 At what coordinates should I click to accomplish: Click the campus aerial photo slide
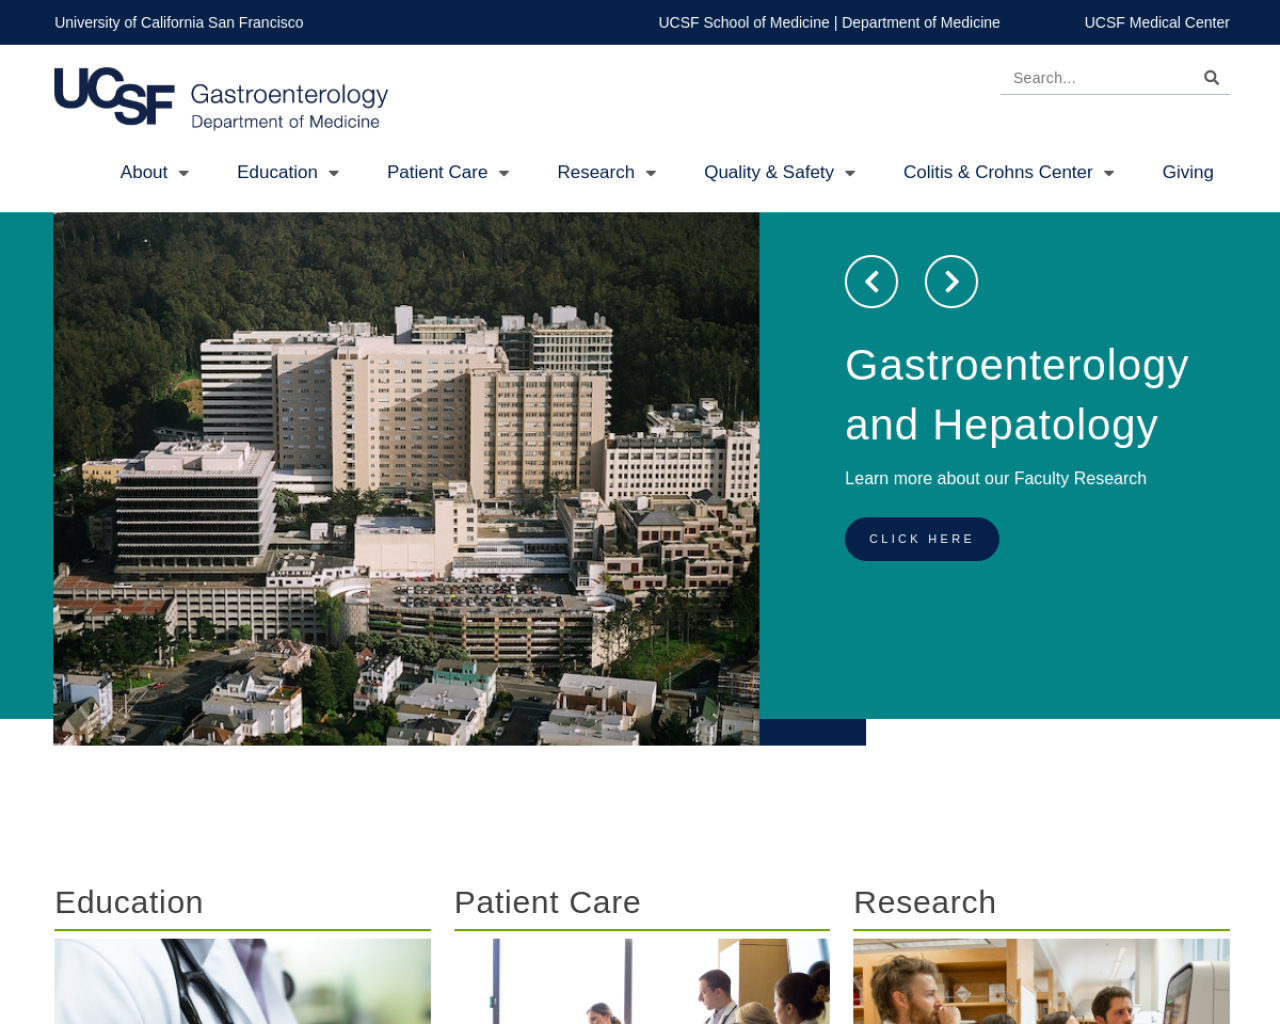coord(406,478)
